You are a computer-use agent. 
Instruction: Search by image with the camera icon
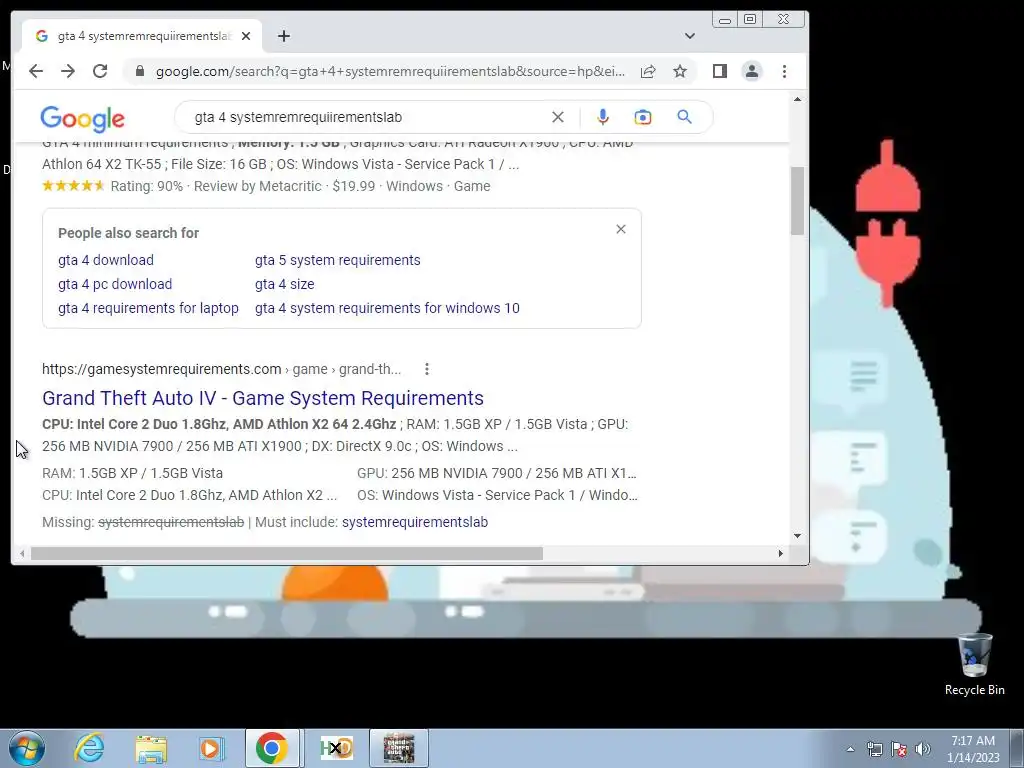click(x=643, y=117)
